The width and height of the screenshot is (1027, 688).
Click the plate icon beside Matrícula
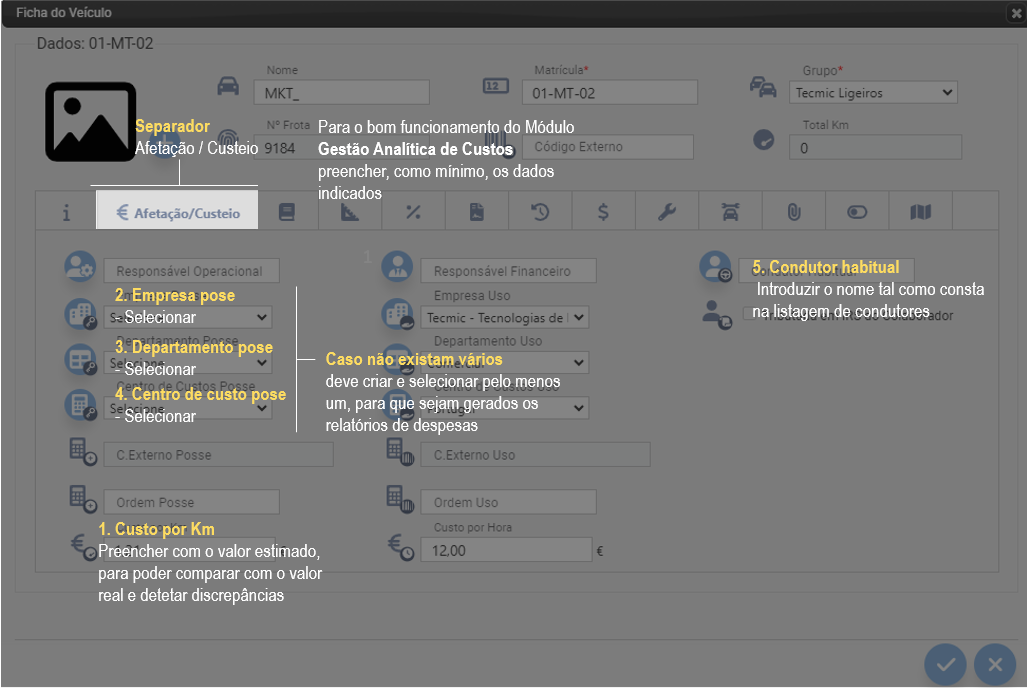[x=495, y=86]
